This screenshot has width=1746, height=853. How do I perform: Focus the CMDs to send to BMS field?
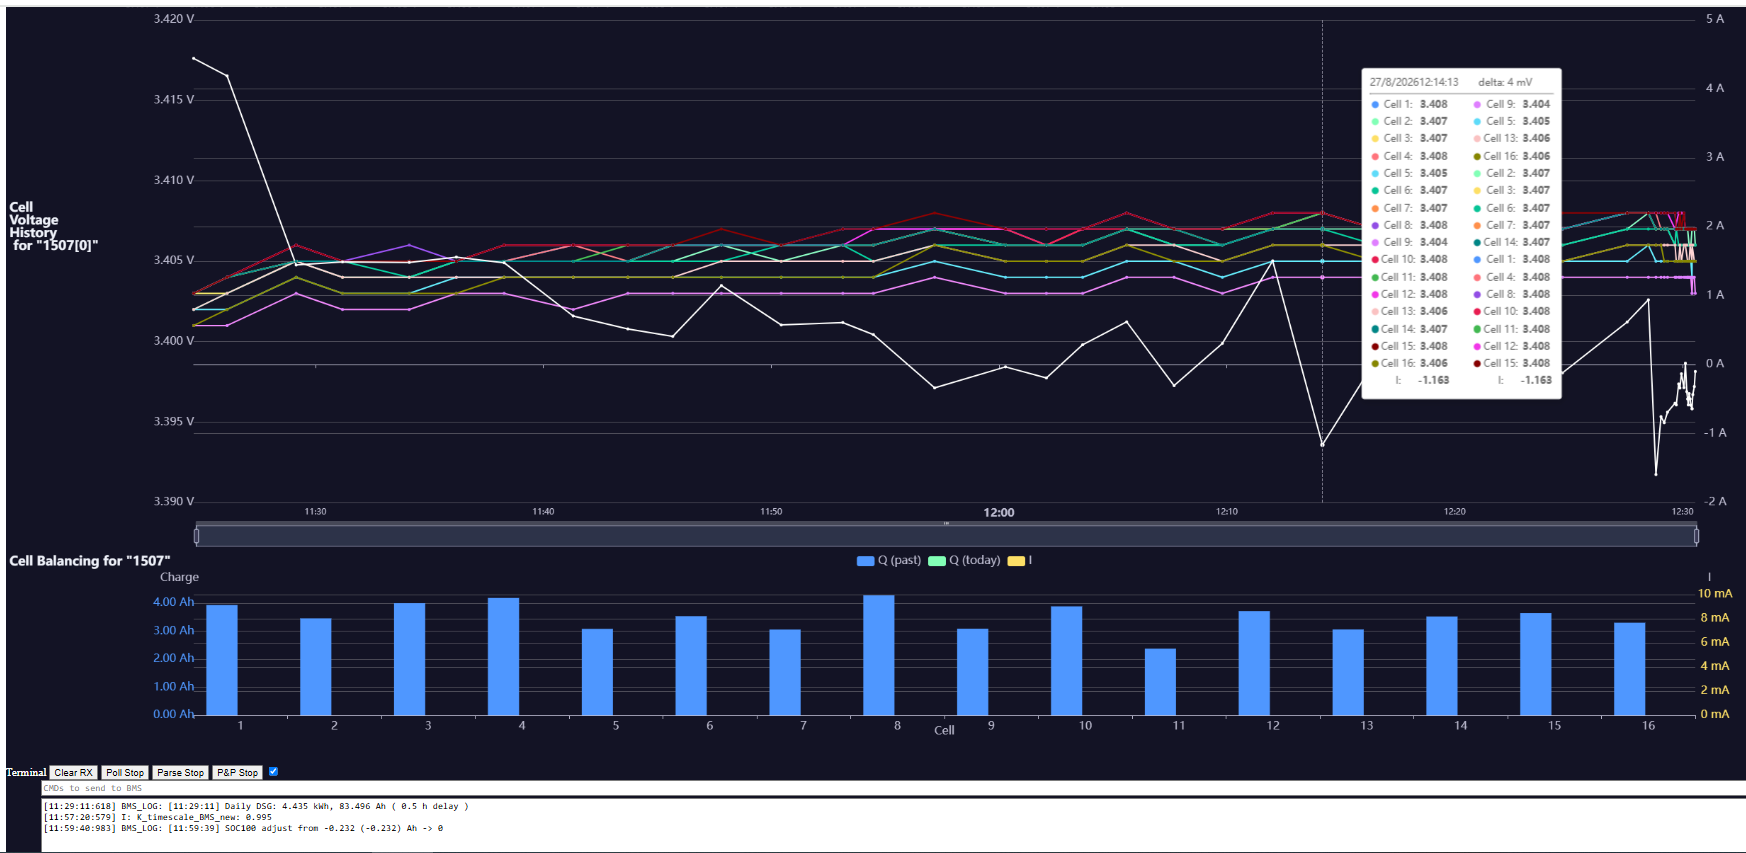tap(893, 788)
